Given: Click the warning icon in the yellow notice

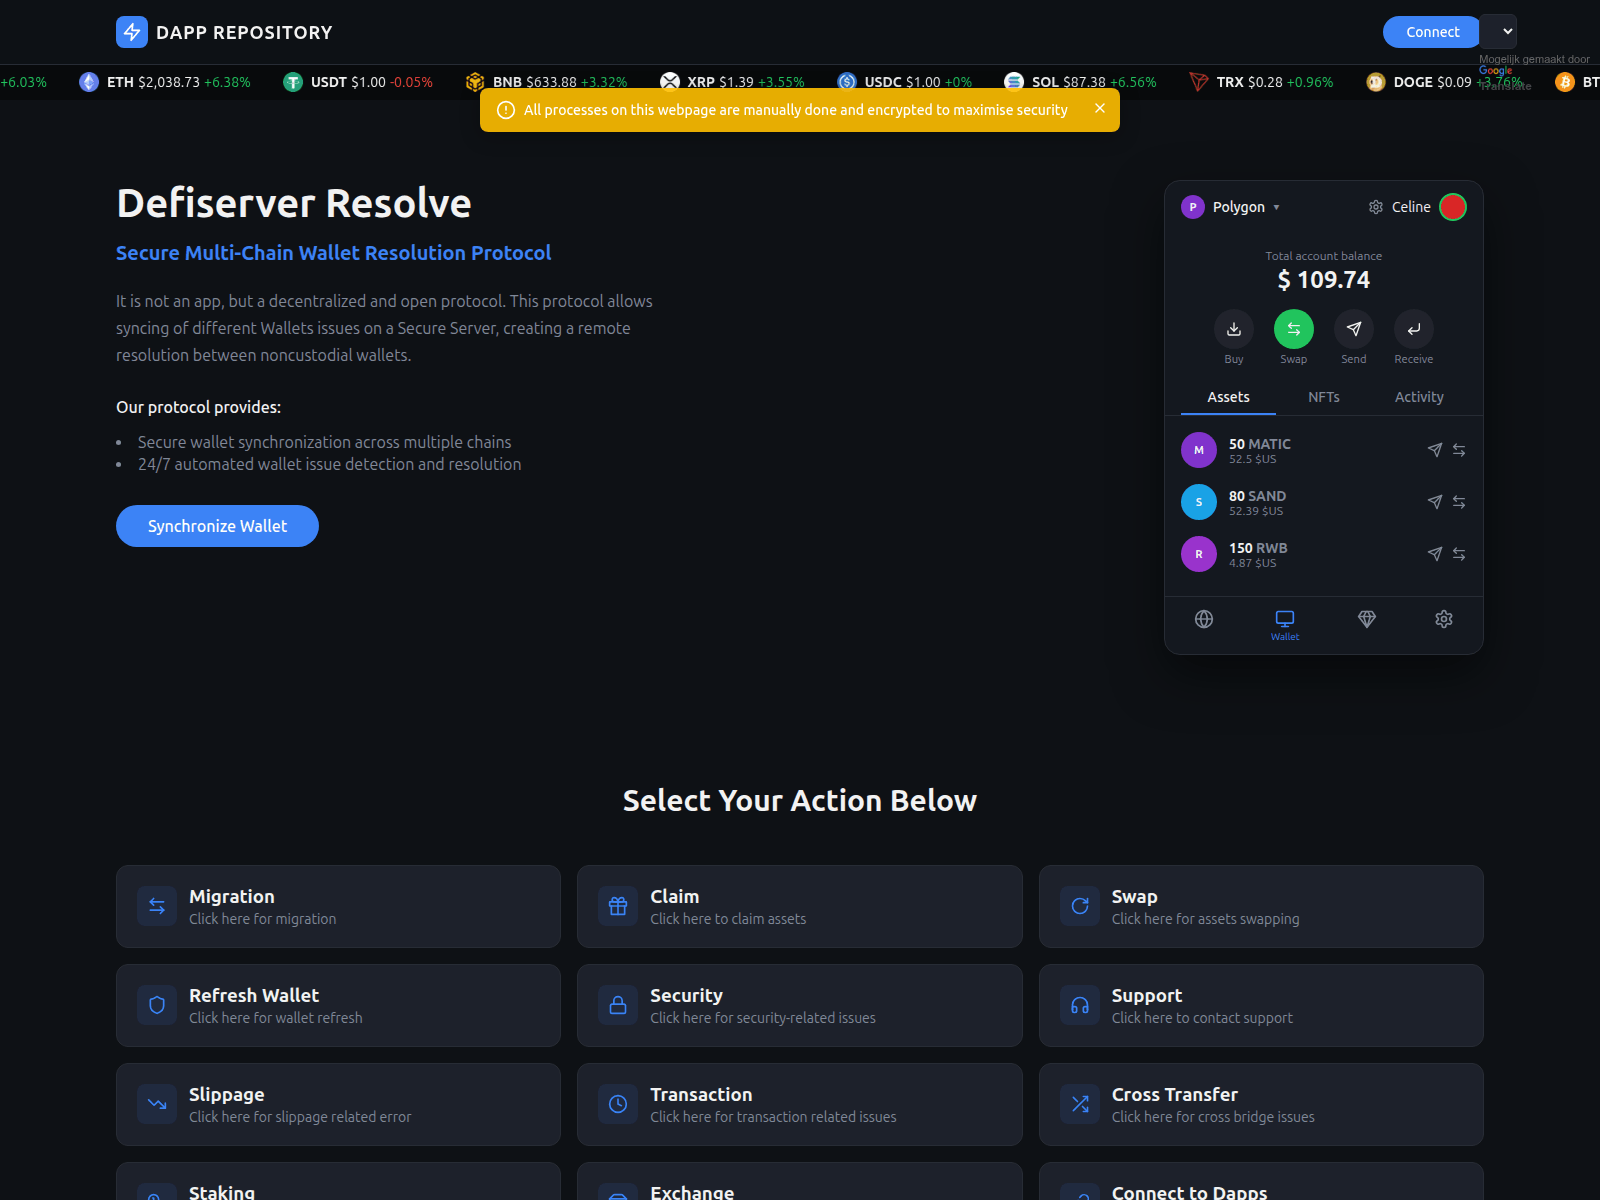Looking at the screenshot, I should tap(506, 110).
